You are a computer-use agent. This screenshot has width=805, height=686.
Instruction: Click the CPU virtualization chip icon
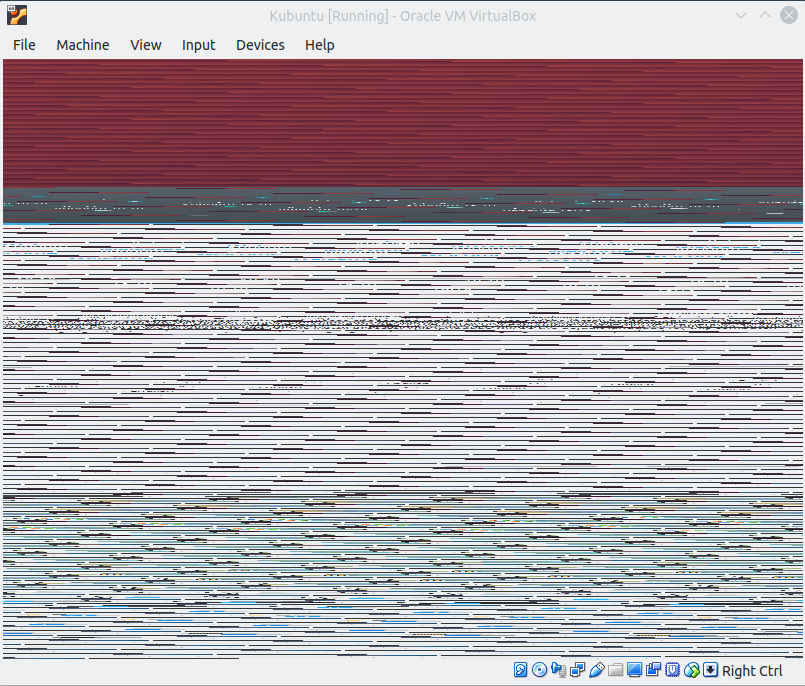(x=673, y=670)
